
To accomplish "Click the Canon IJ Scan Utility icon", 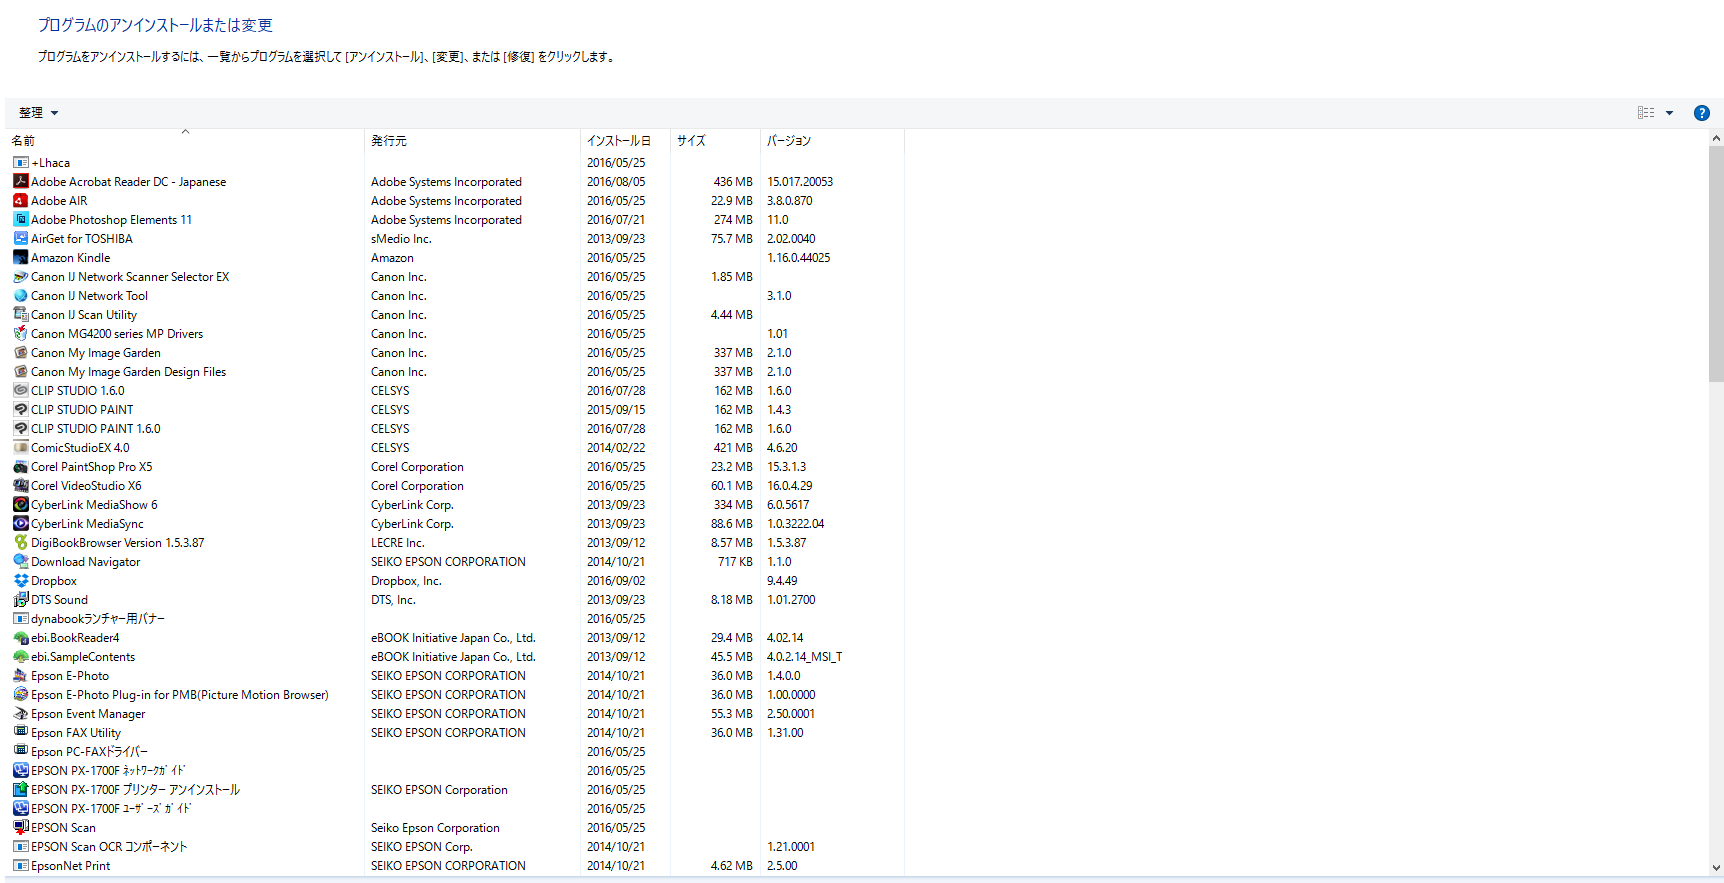I will [x=20, y=314].
